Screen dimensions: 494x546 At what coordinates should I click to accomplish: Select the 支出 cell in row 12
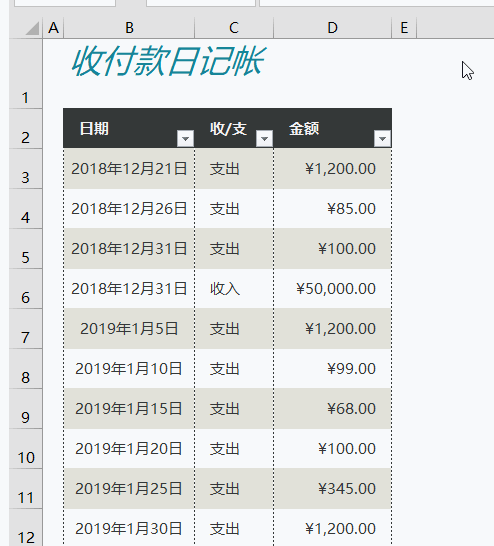click(234, 528)
